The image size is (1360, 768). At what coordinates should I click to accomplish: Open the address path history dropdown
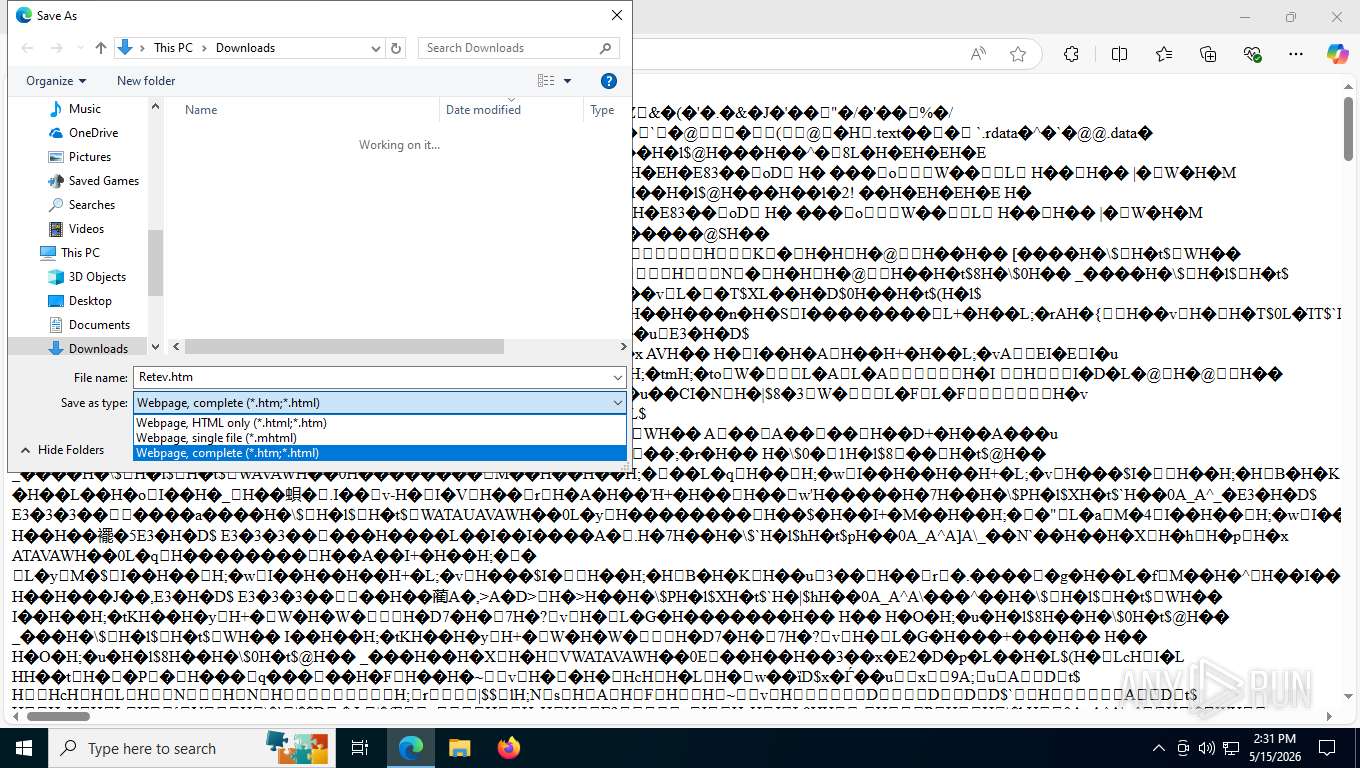point(376,48)
